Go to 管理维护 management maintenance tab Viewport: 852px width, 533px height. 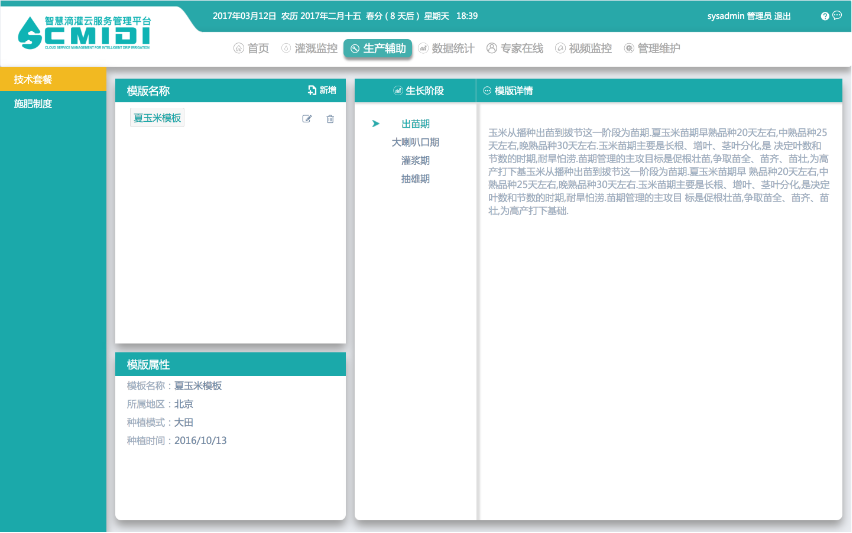(651, 48)
